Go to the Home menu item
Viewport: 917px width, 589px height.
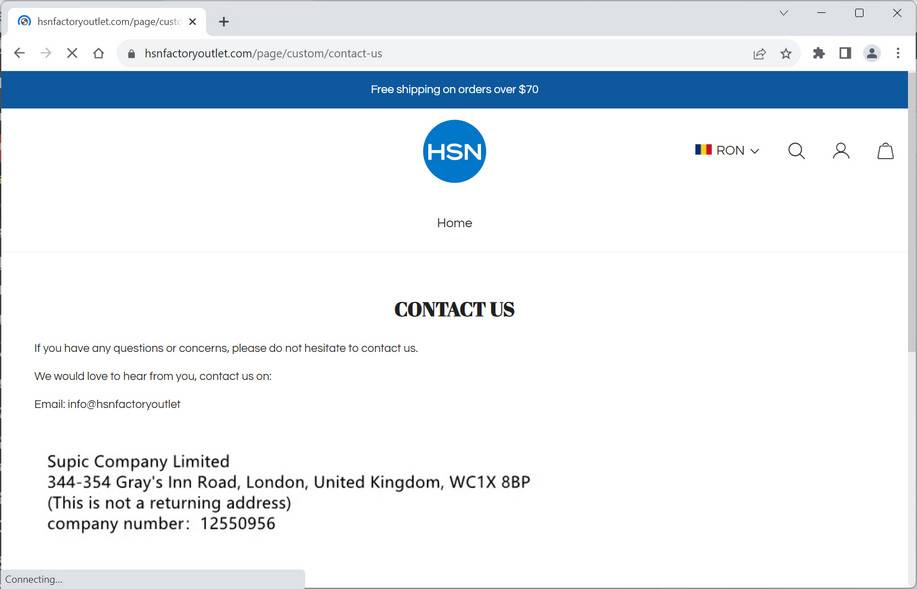click(x=454, y=223)
